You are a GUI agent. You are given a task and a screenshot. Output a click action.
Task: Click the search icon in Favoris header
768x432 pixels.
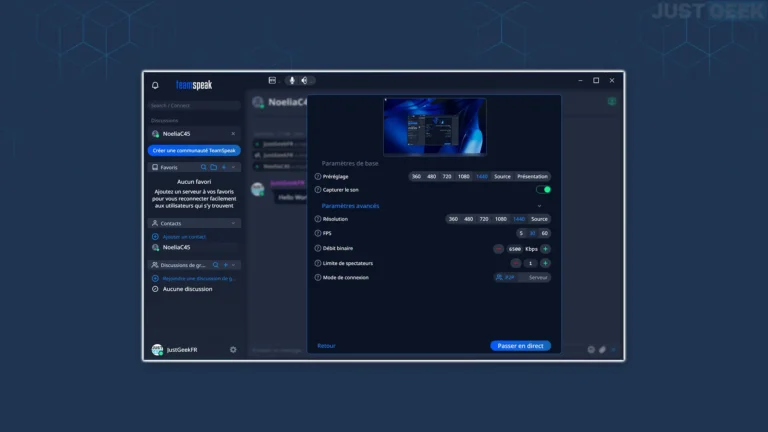tap(203, 167)
